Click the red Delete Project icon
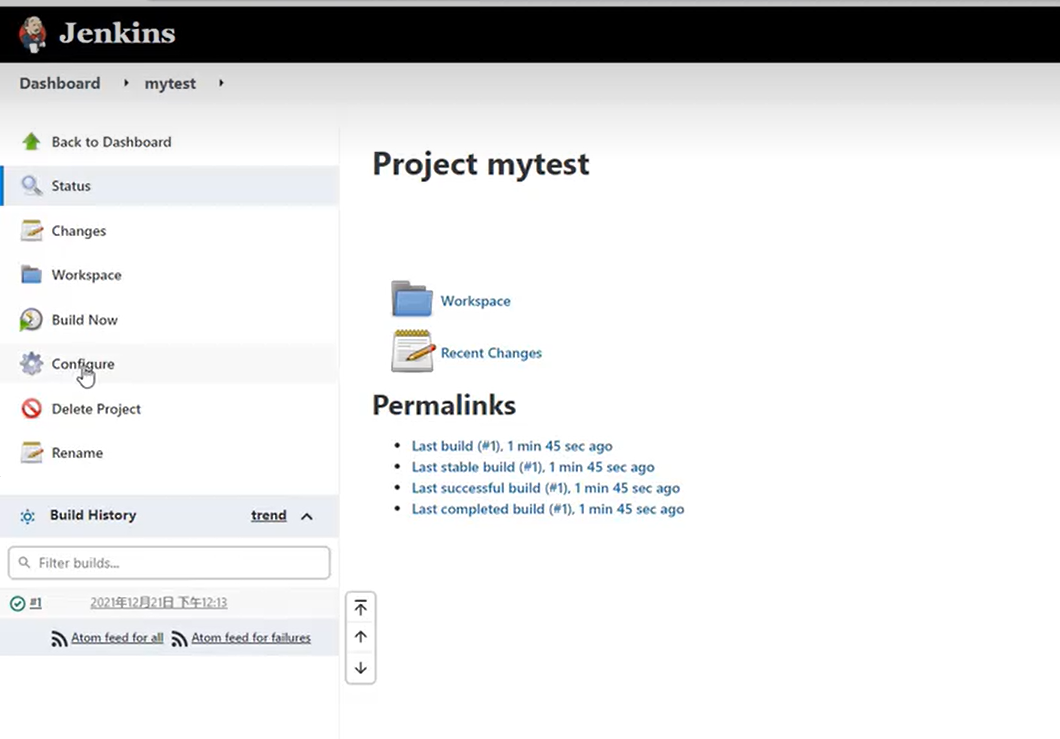This screenshot has width=1060, height=739. (32, 409)
